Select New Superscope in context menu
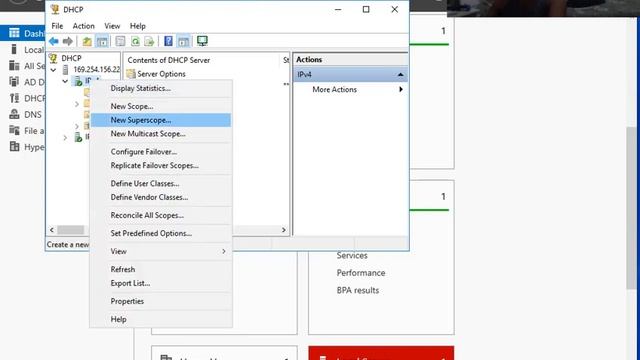Image resolution: width=640 pixels, height=360 pixels. point(161,120)
